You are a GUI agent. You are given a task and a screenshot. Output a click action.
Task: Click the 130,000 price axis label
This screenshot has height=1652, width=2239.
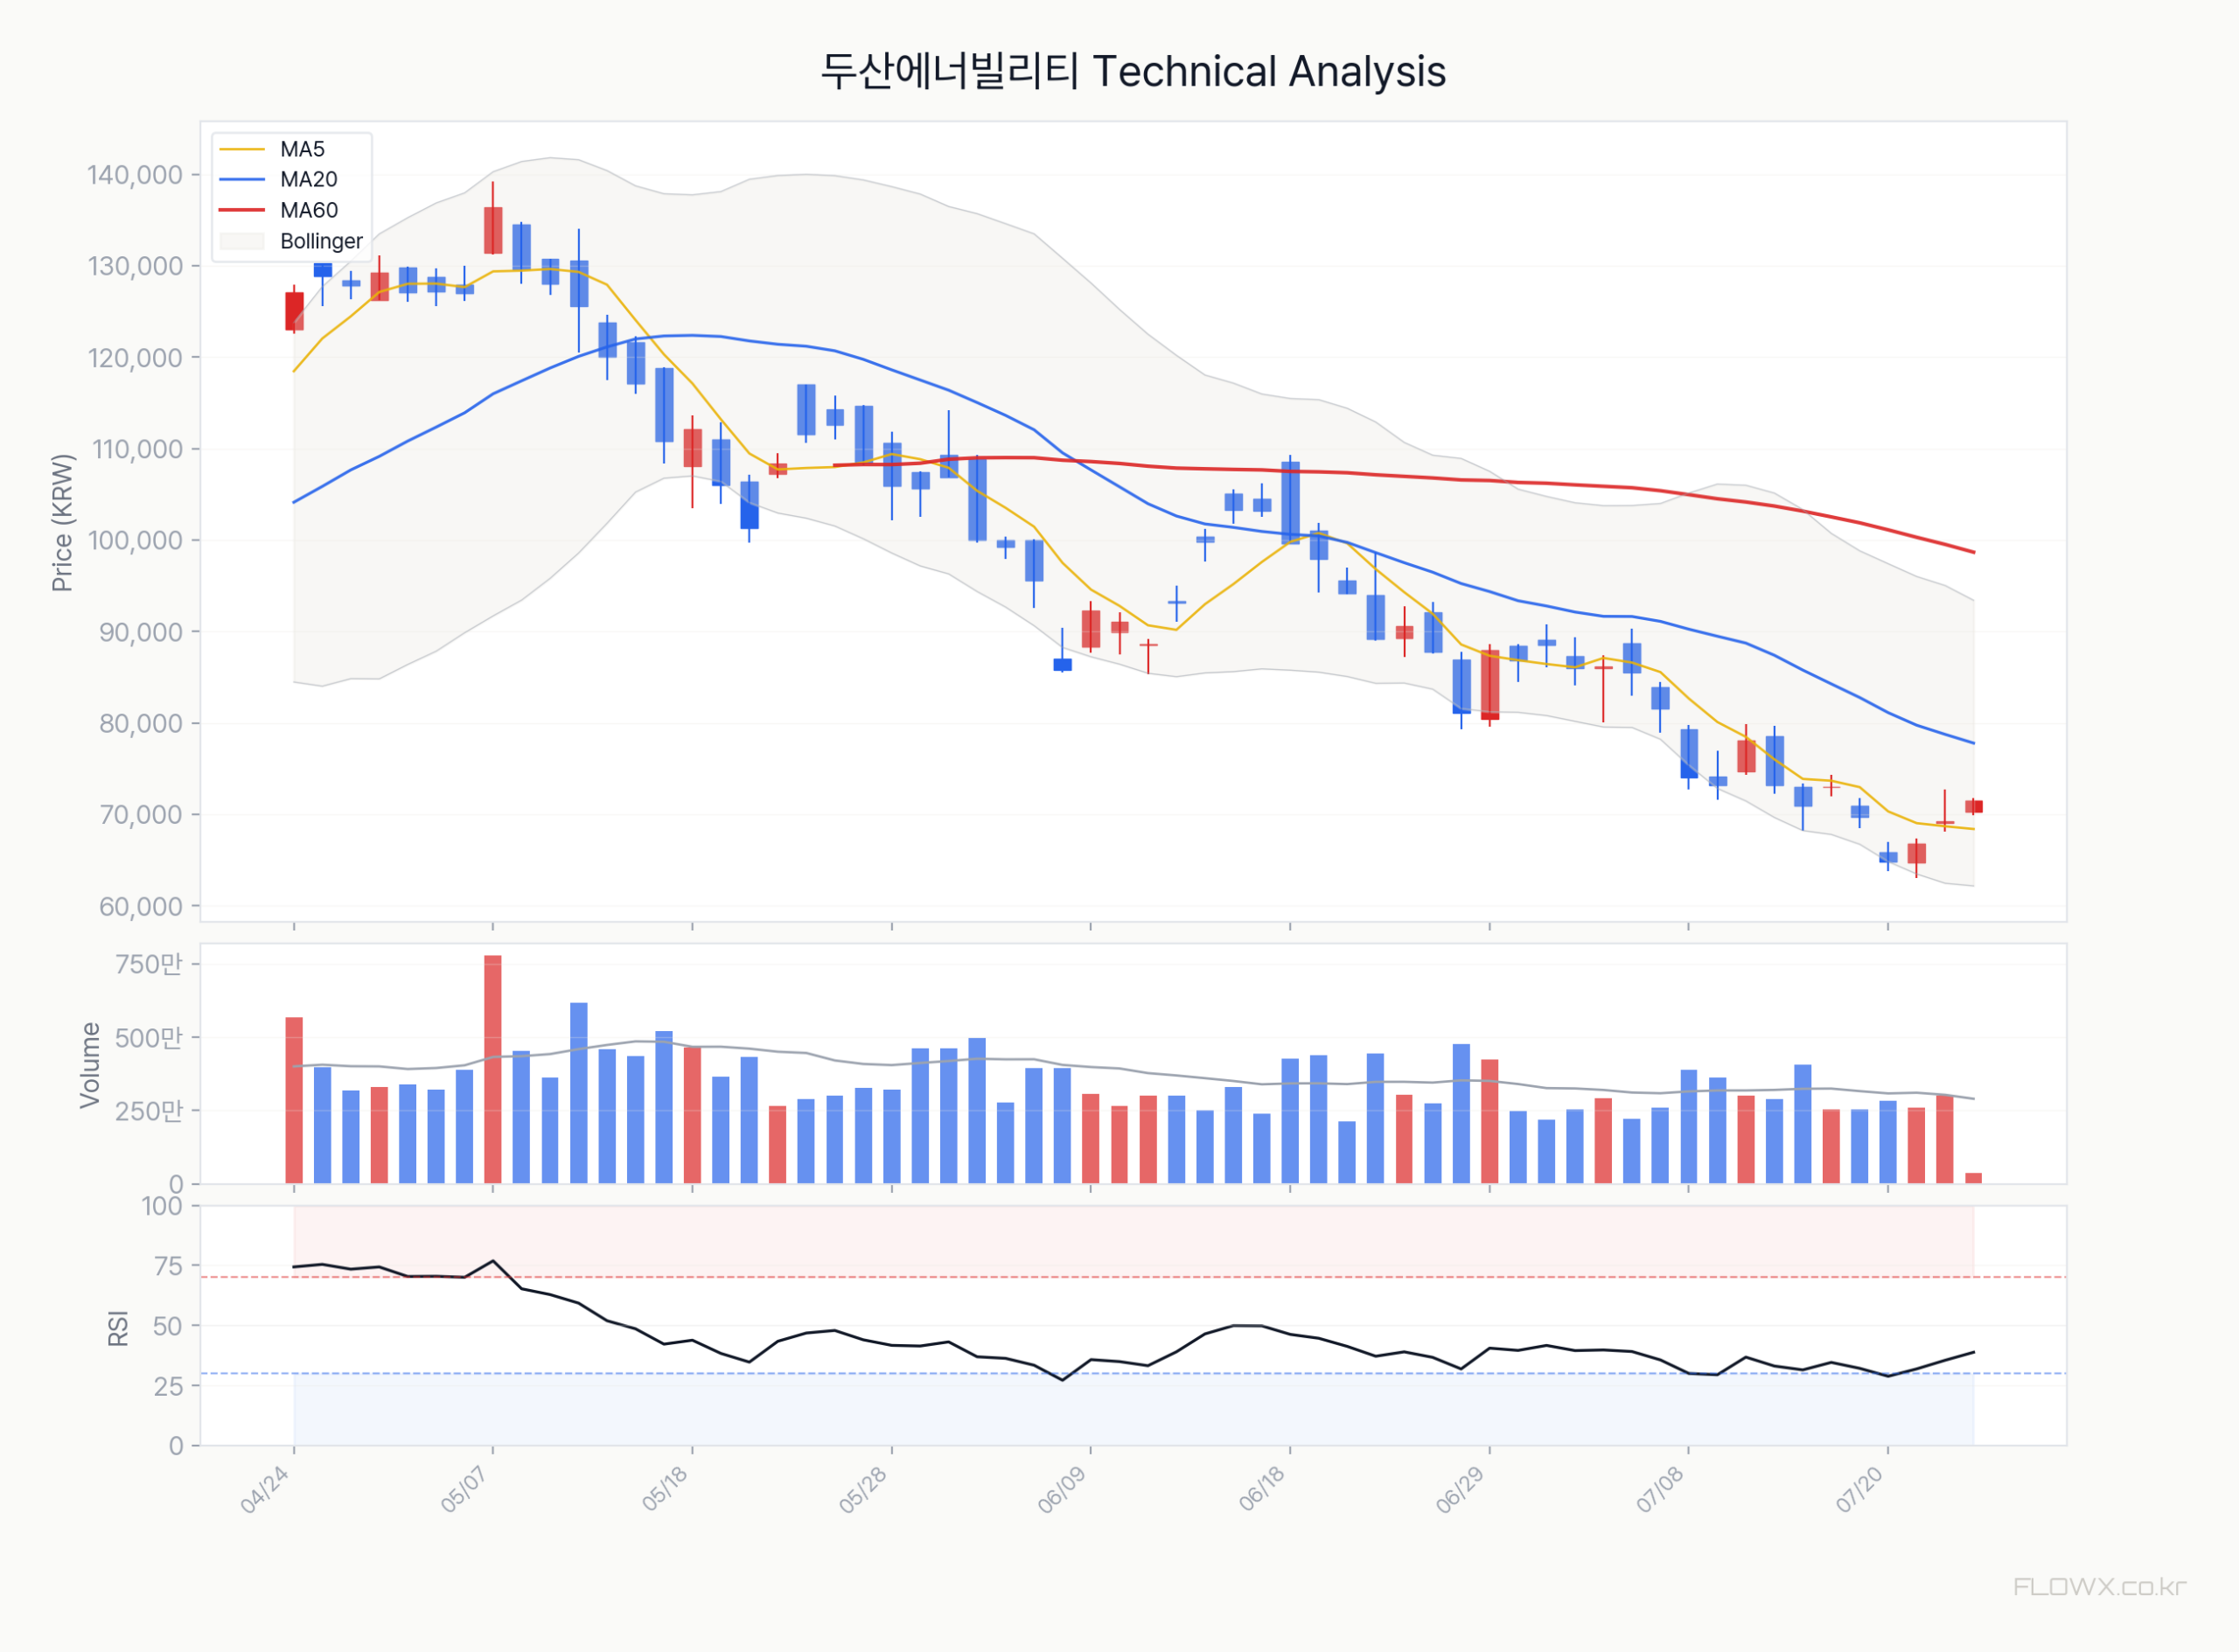pos(135,266)
